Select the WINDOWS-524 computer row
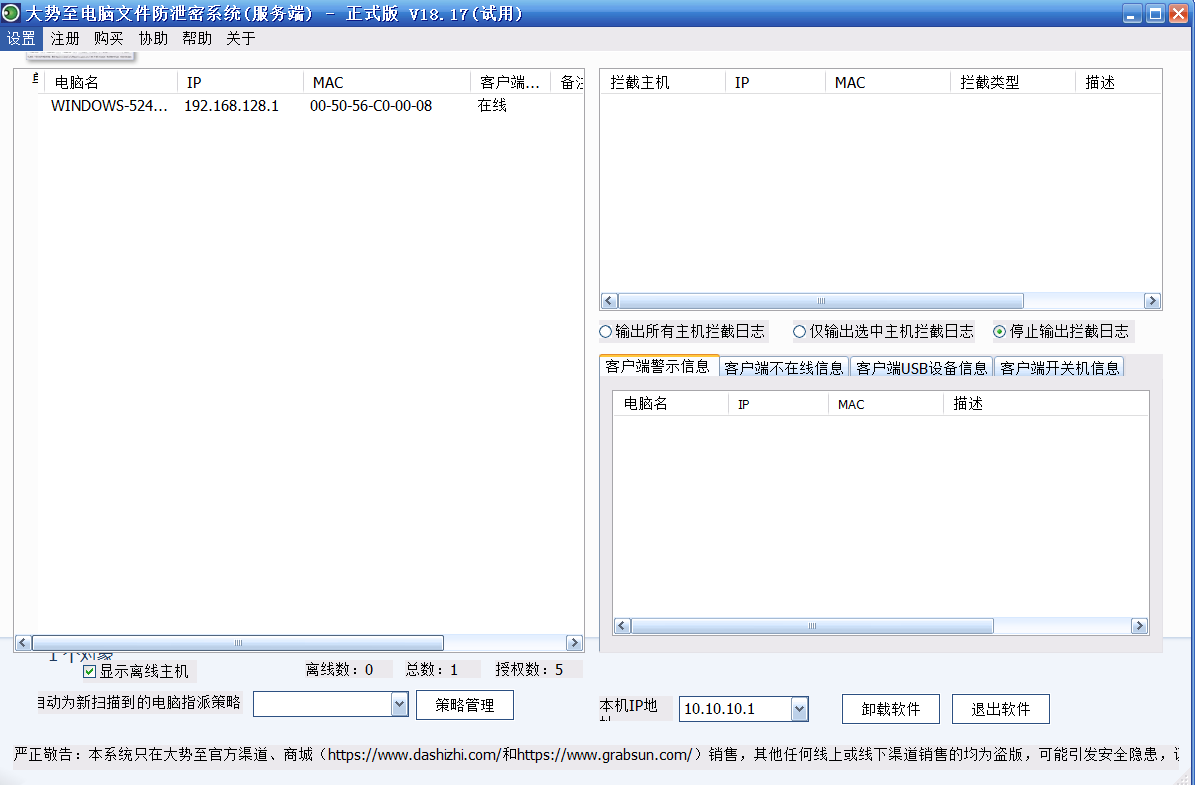 [110, 106]
